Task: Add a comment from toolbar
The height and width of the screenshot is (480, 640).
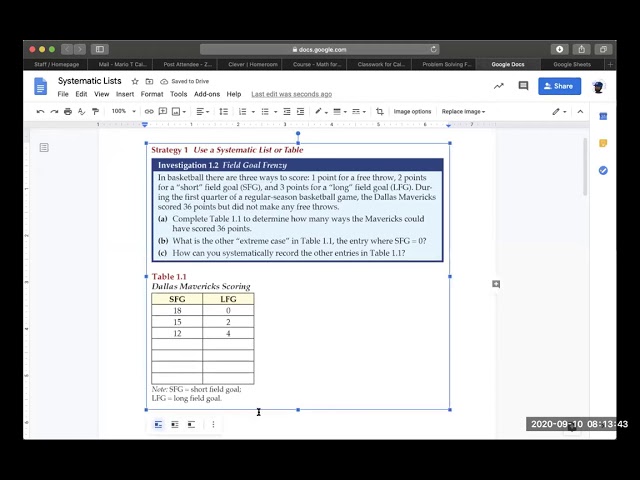Action: [162, 111]
